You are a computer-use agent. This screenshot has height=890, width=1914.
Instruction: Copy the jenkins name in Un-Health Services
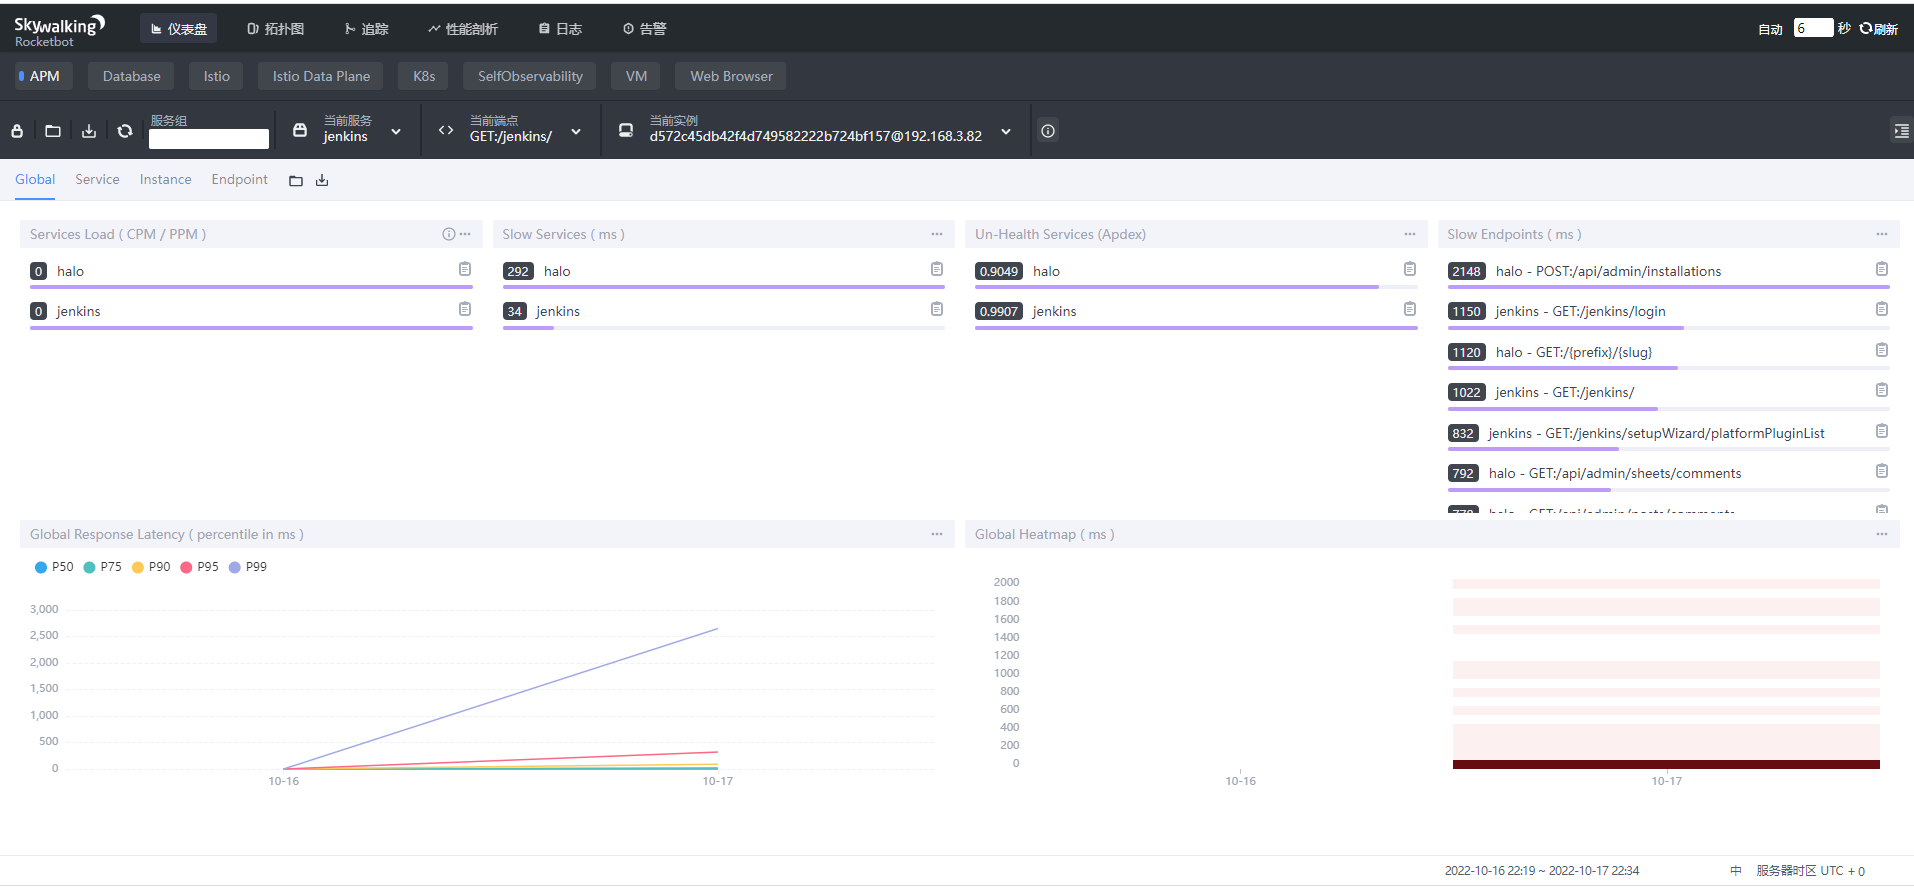[x=1410, y=309]
